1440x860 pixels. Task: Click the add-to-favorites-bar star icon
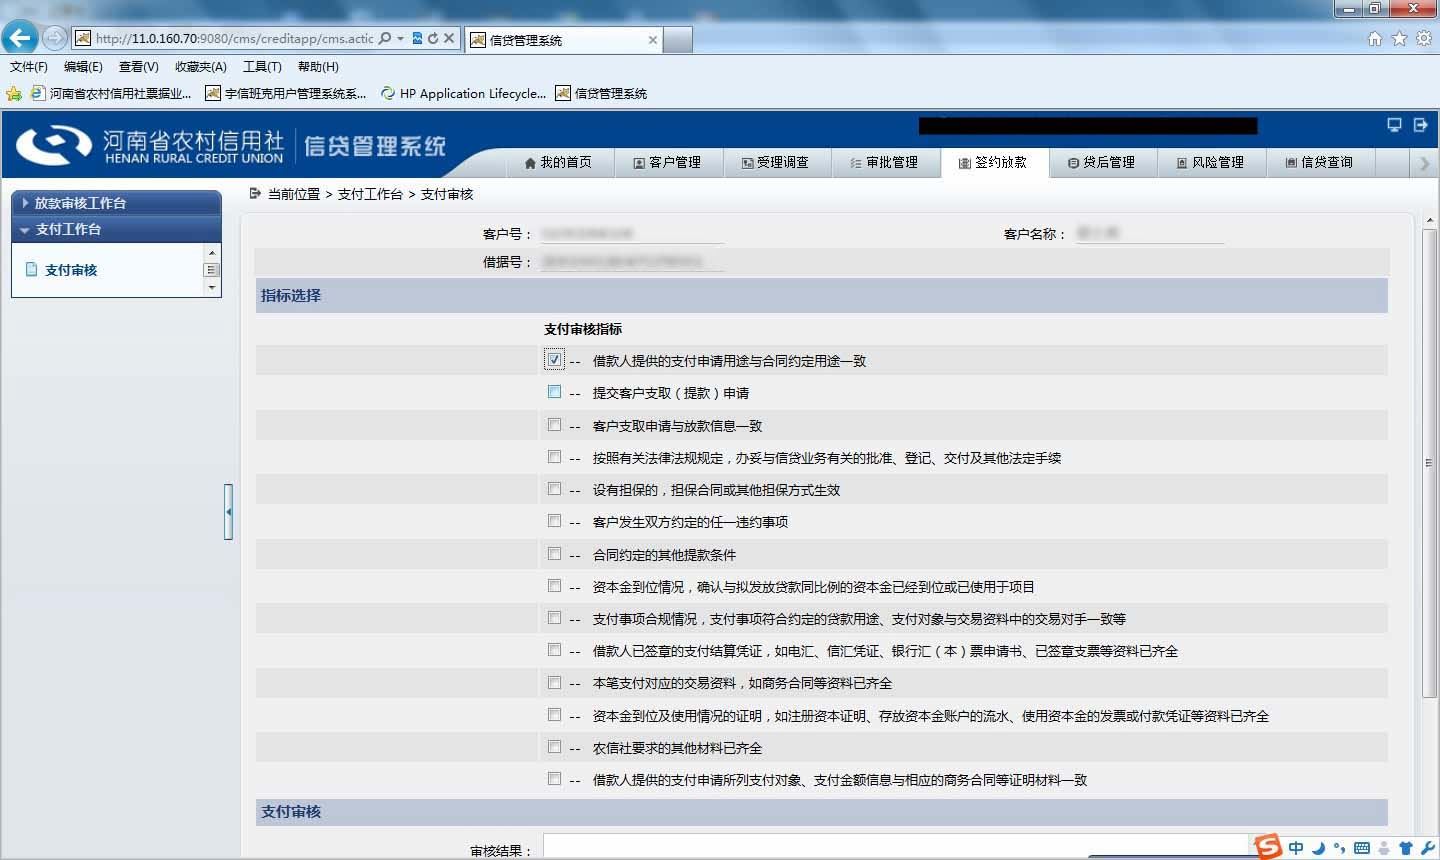(14, 93)
